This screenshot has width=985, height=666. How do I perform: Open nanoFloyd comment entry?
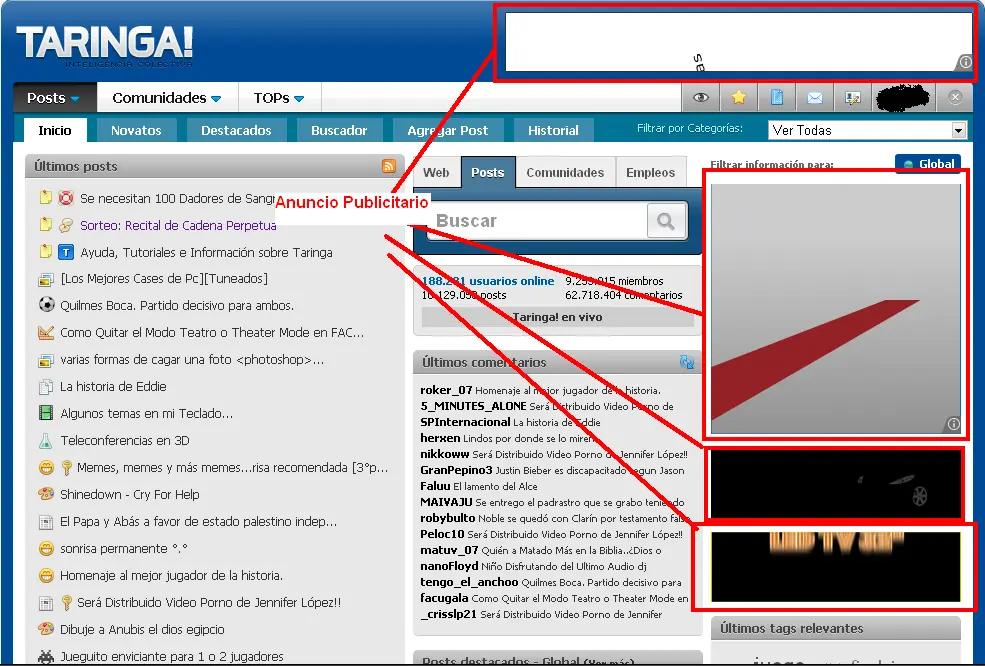click(533, 566)
